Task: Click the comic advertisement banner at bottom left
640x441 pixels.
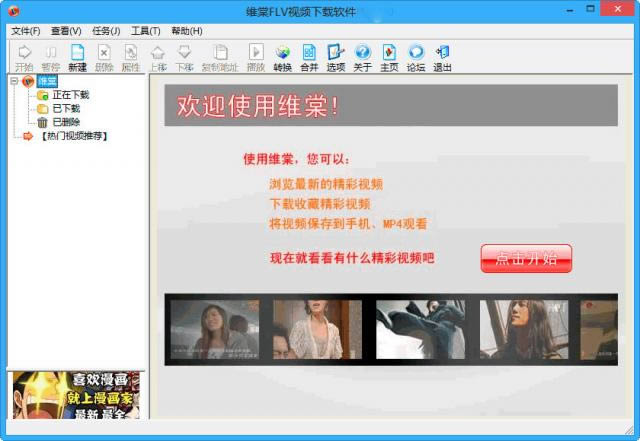Action: click(x=75, y=395)
